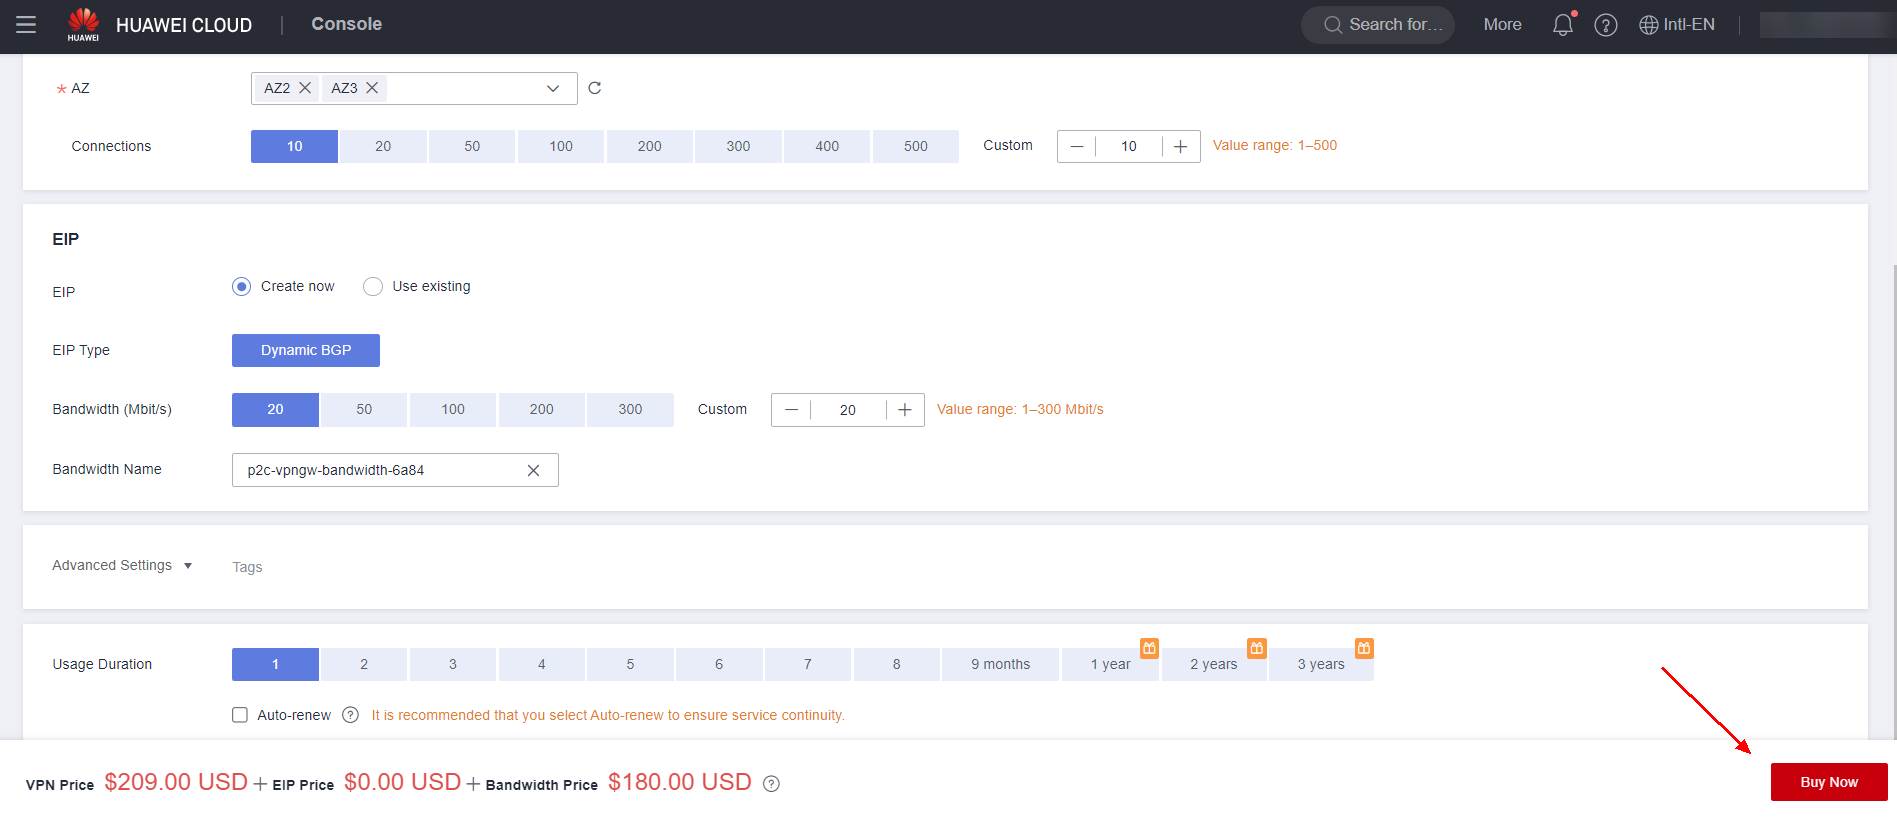The image size is (1897, 818).
Task: Click the refresh icon next to AZ
Action: point(594,88)
